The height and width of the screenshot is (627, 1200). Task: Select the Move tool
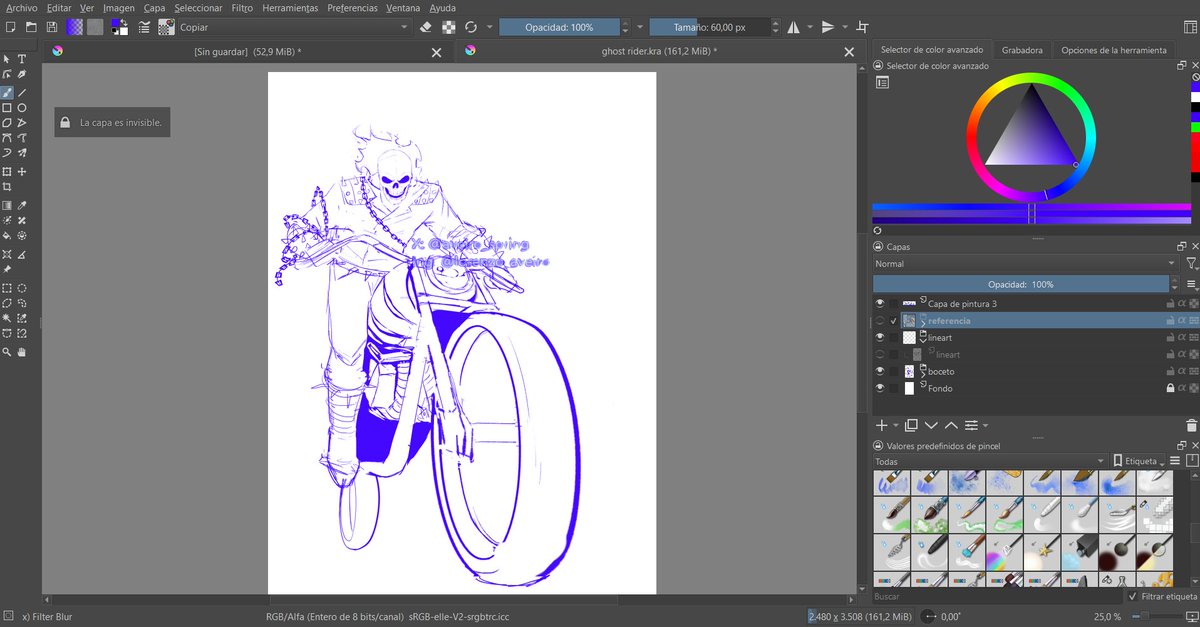click(22, 171)
